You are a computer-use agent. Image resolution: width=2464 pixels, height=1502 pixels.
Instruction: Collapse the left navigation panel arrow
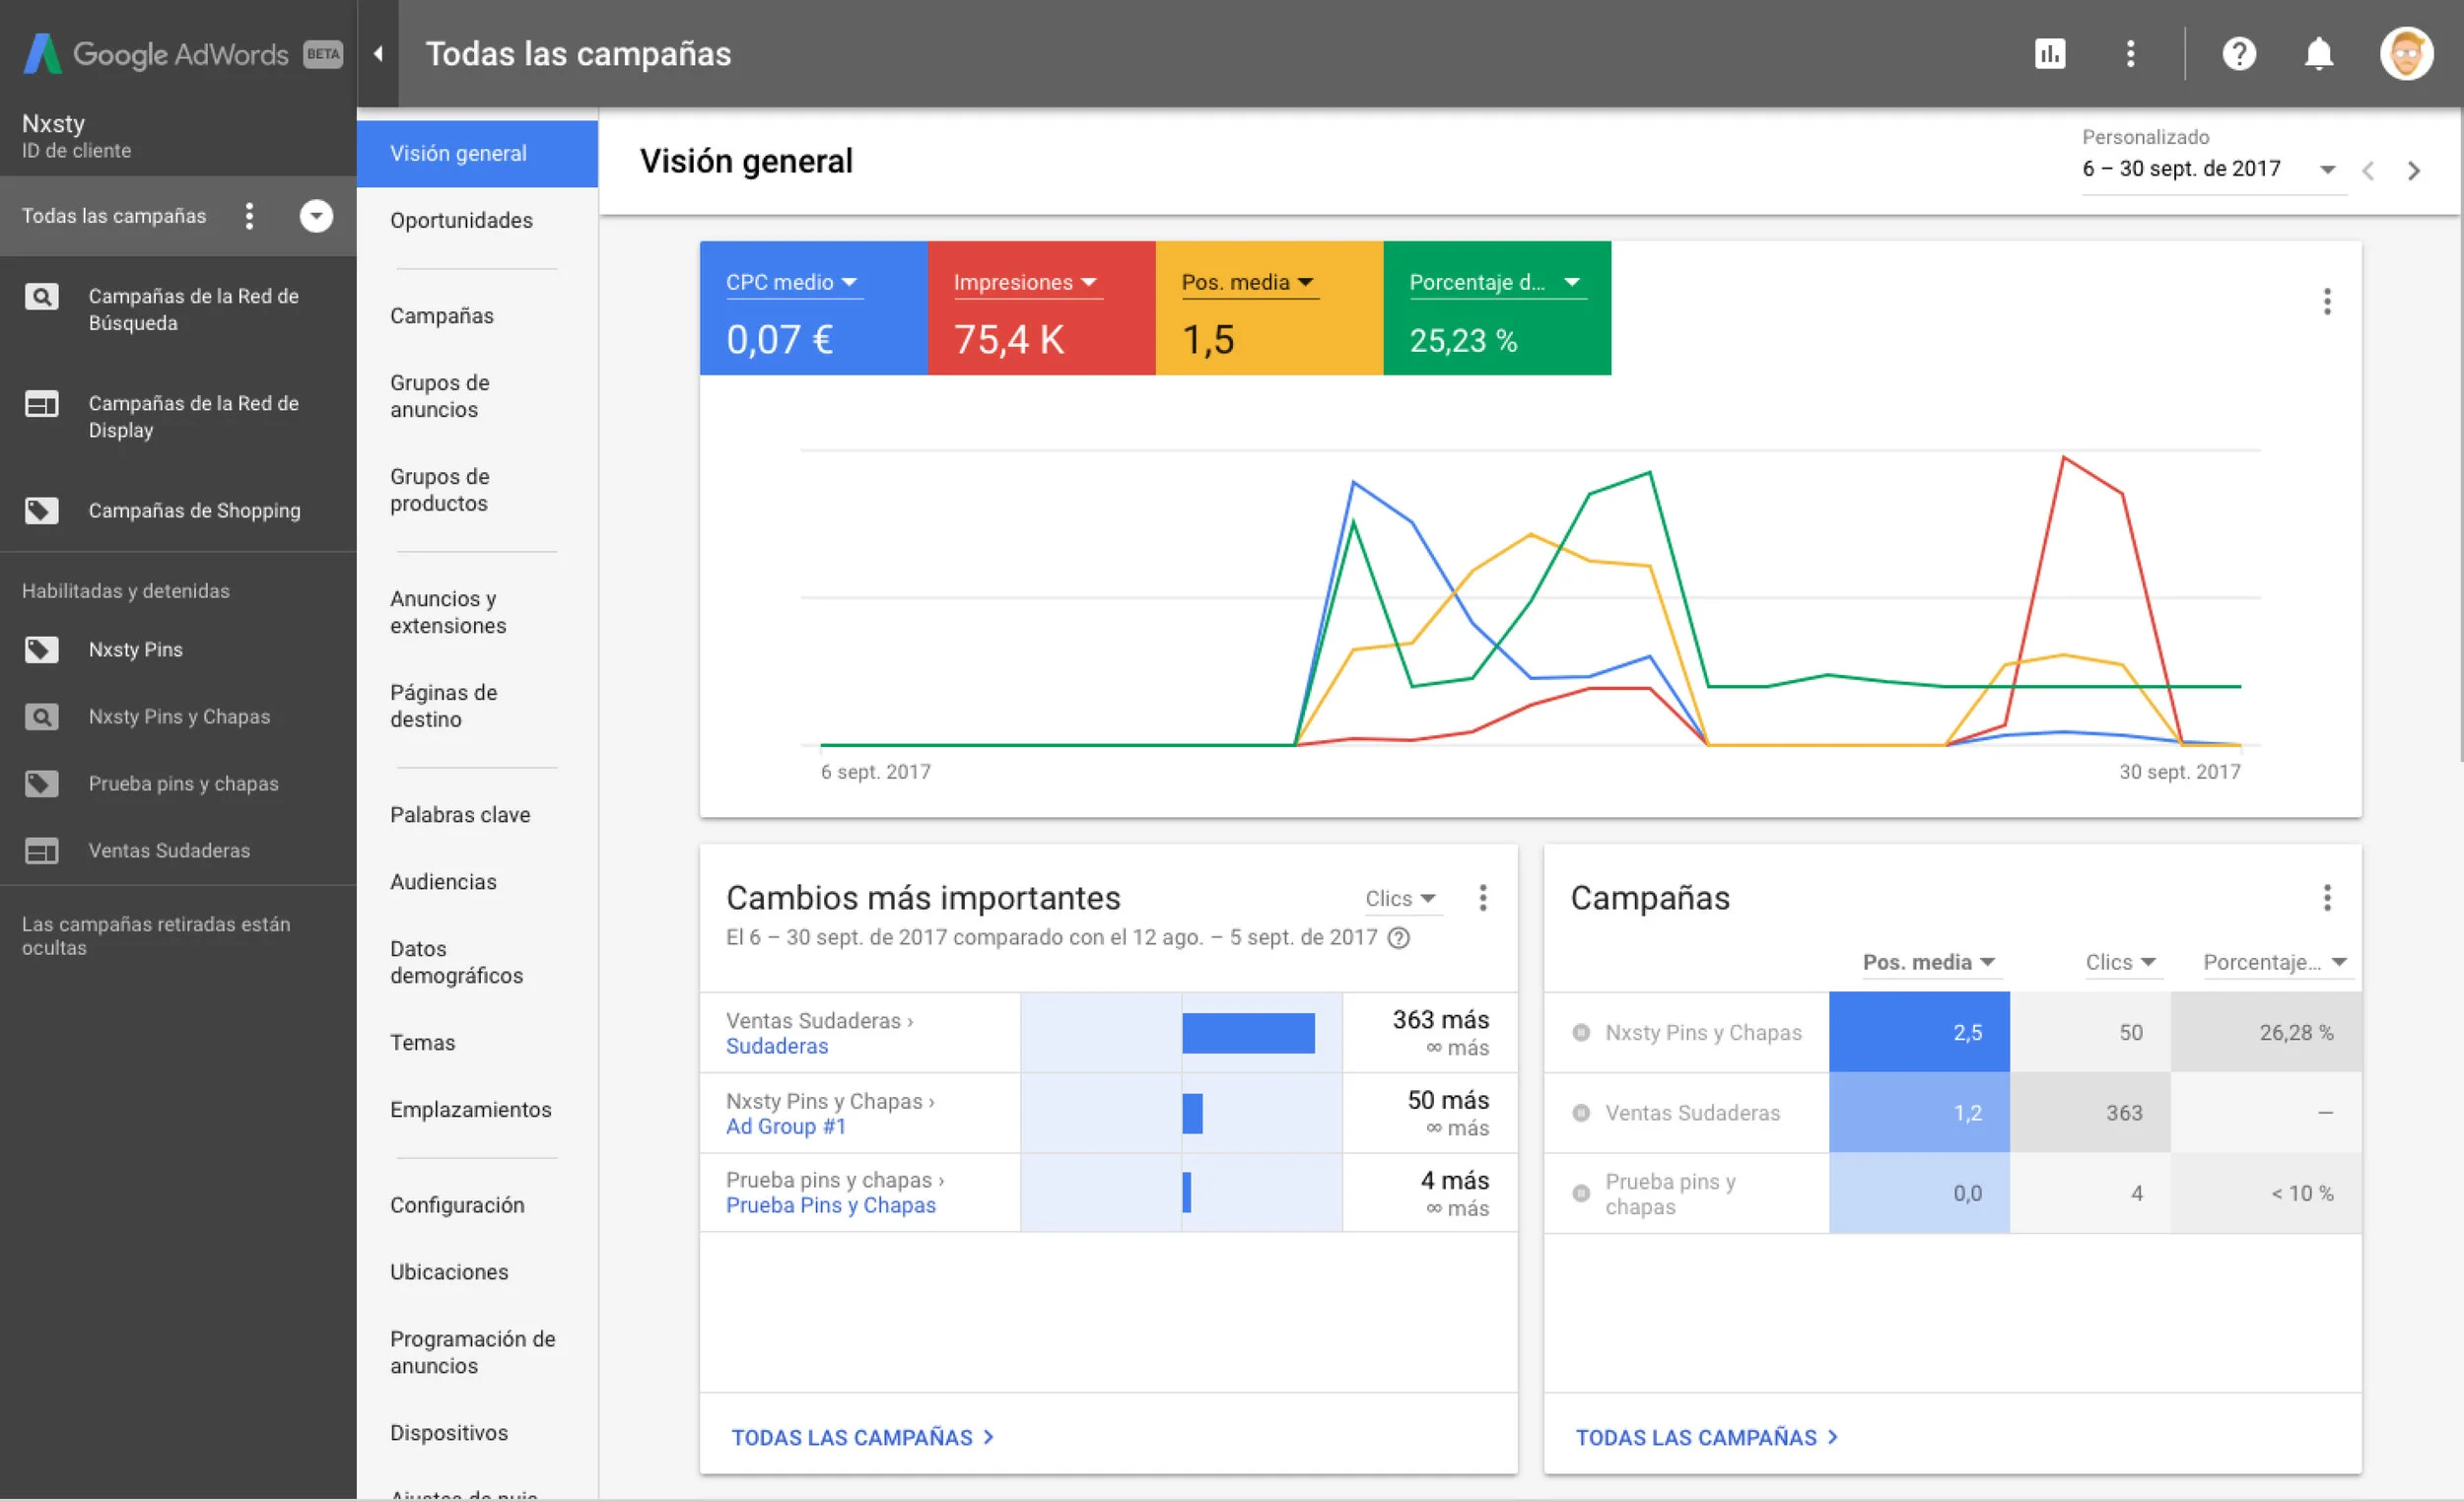378,54
